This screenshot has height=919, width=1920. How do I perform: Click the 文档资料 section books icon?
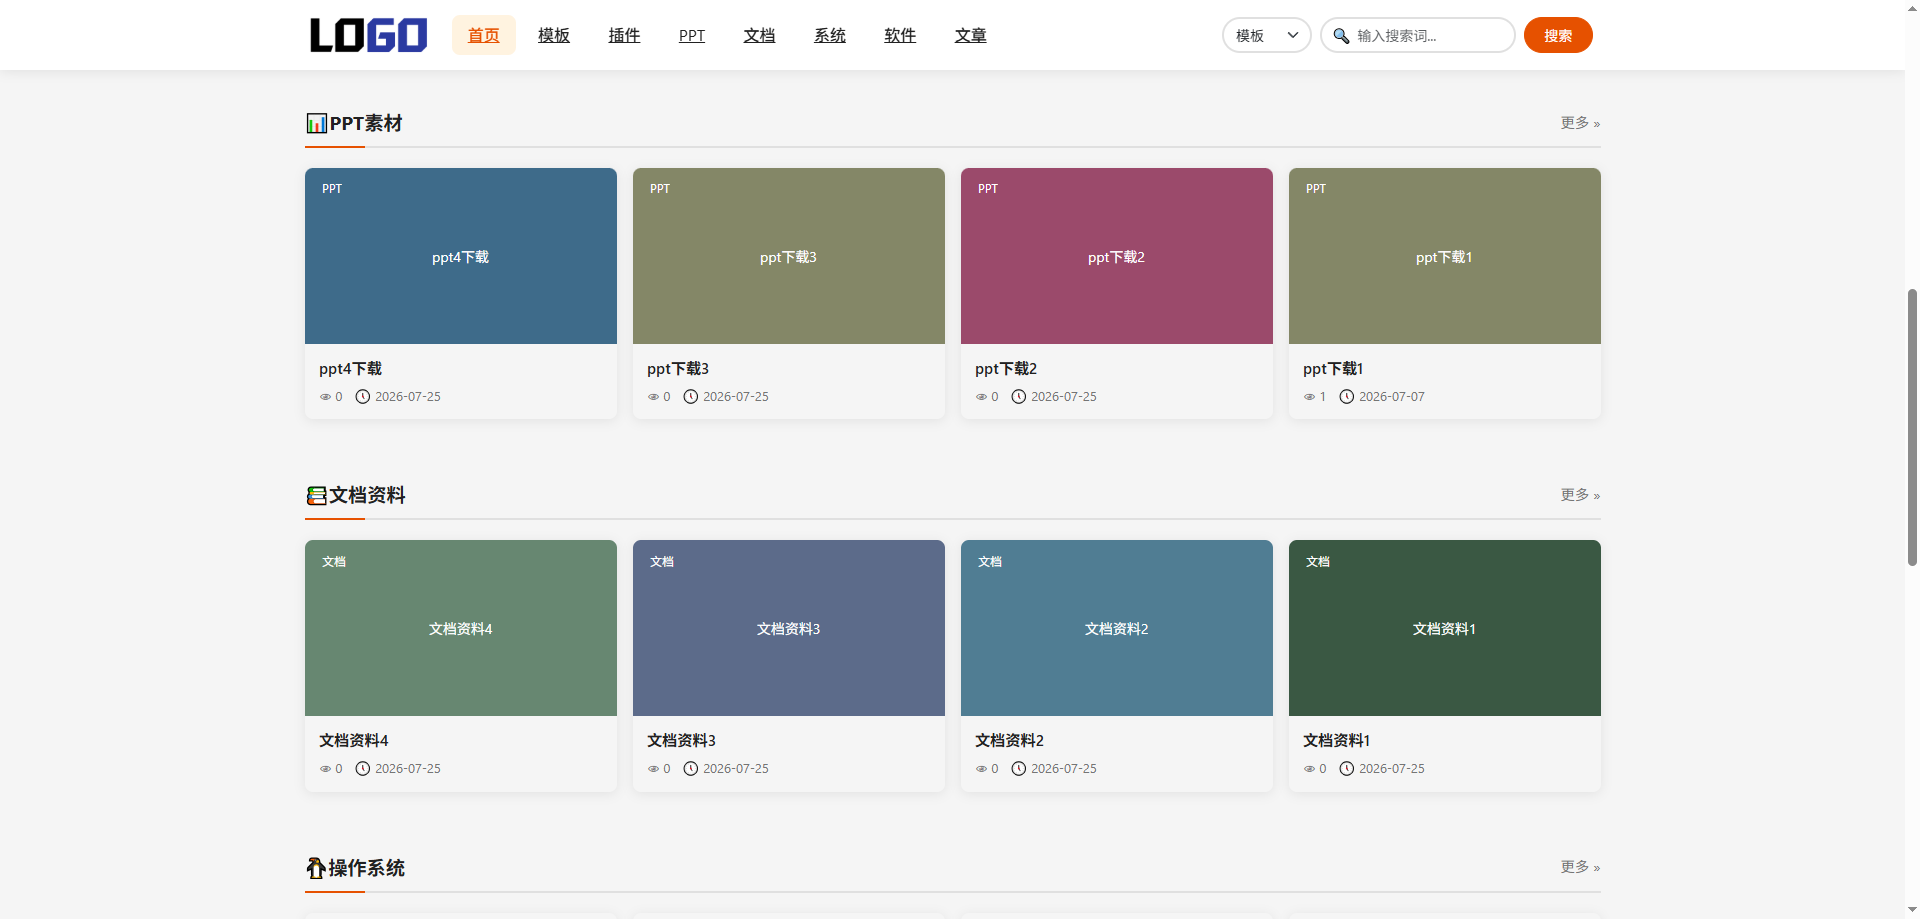316,495
